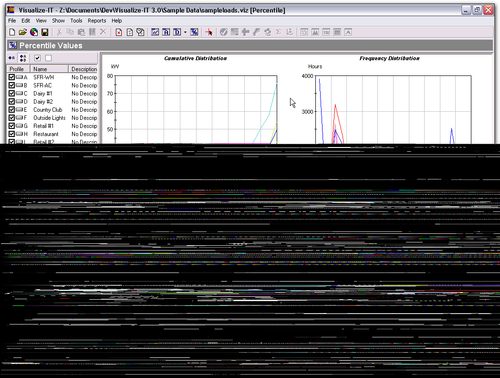The image size is (500, 378).
Task: Click the Cut scissors toolbar icon
Action: point(59,32)
